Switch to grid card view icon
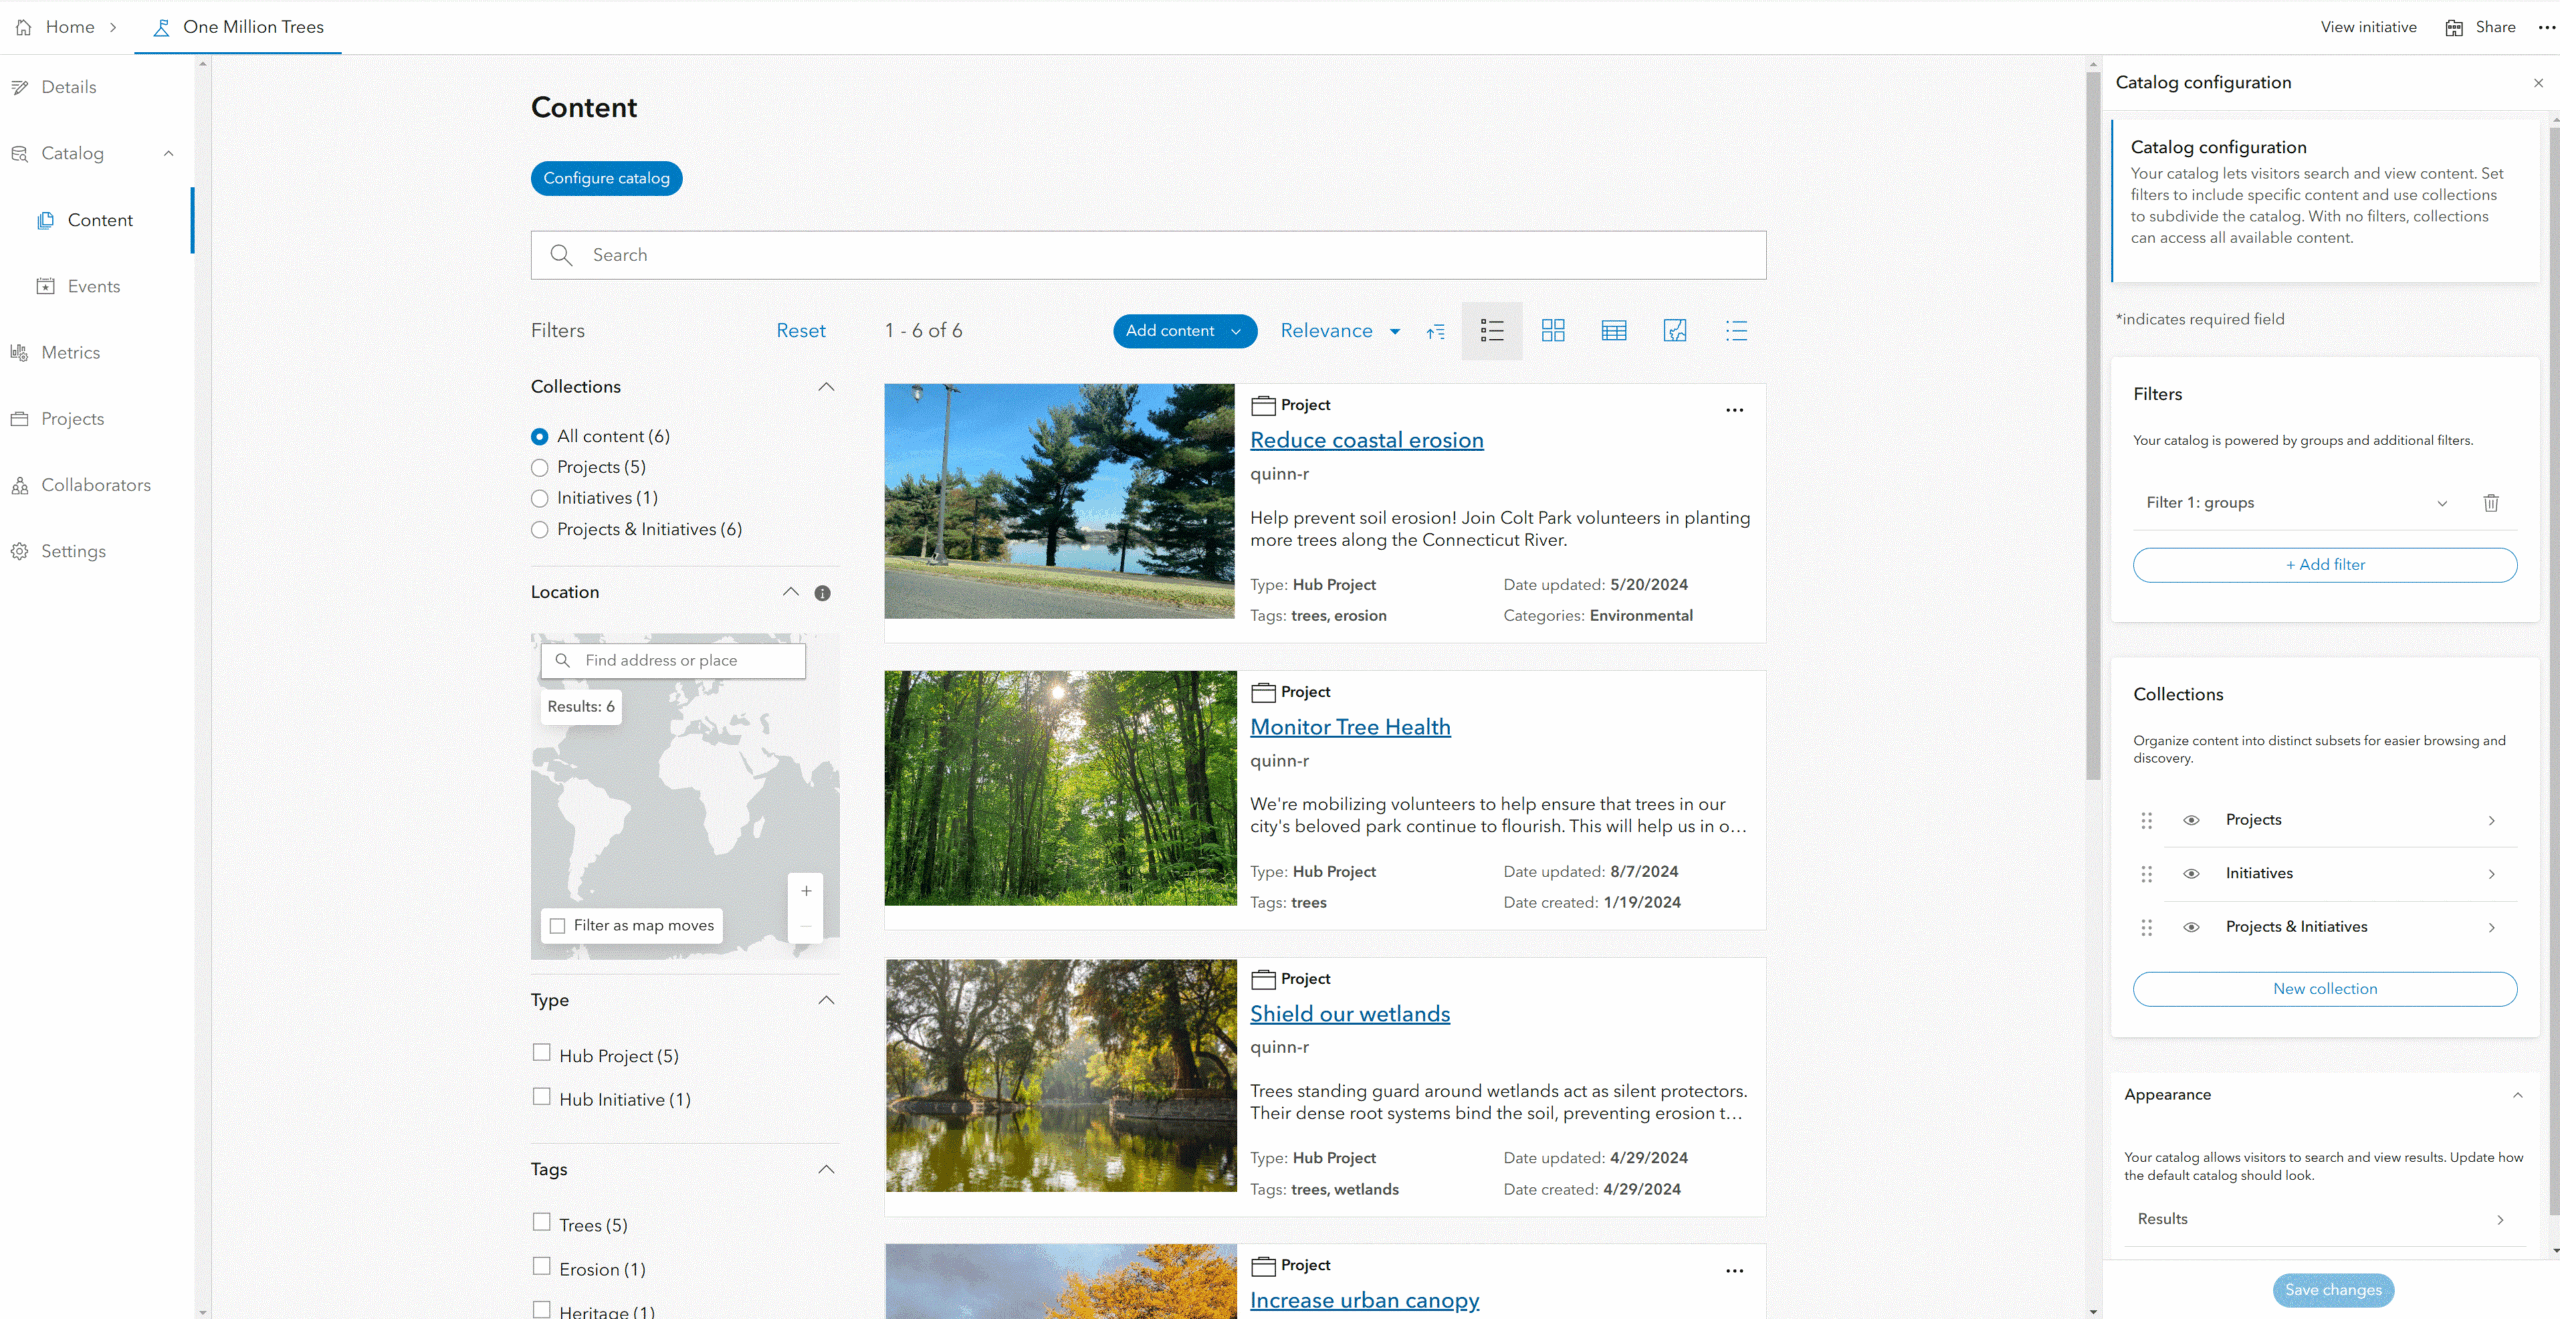The height and width of the screenshot is (1319, 2560). click(1553, 331)
